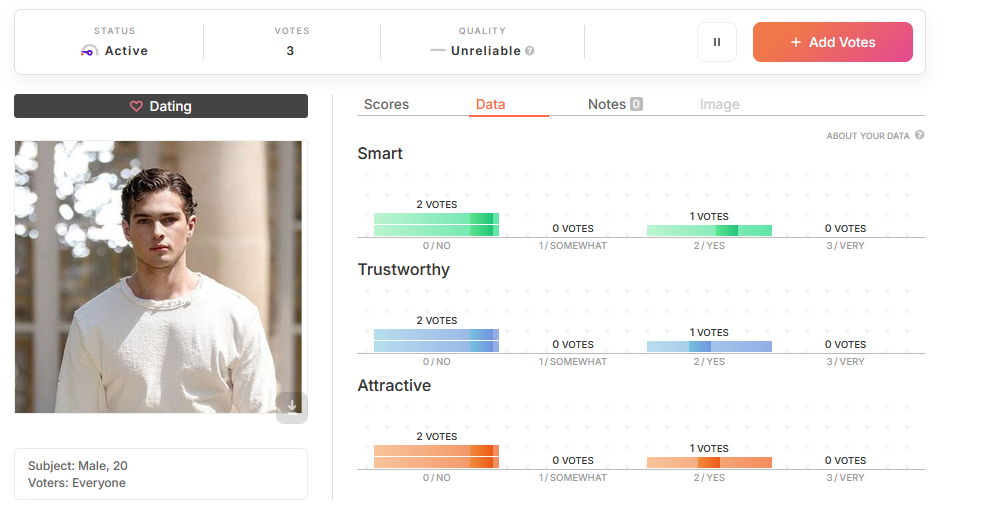The height and width of the screenshot is (513, 995).
Task: Click the Smart 0/No green vote bar
Action: coord(437,225)
